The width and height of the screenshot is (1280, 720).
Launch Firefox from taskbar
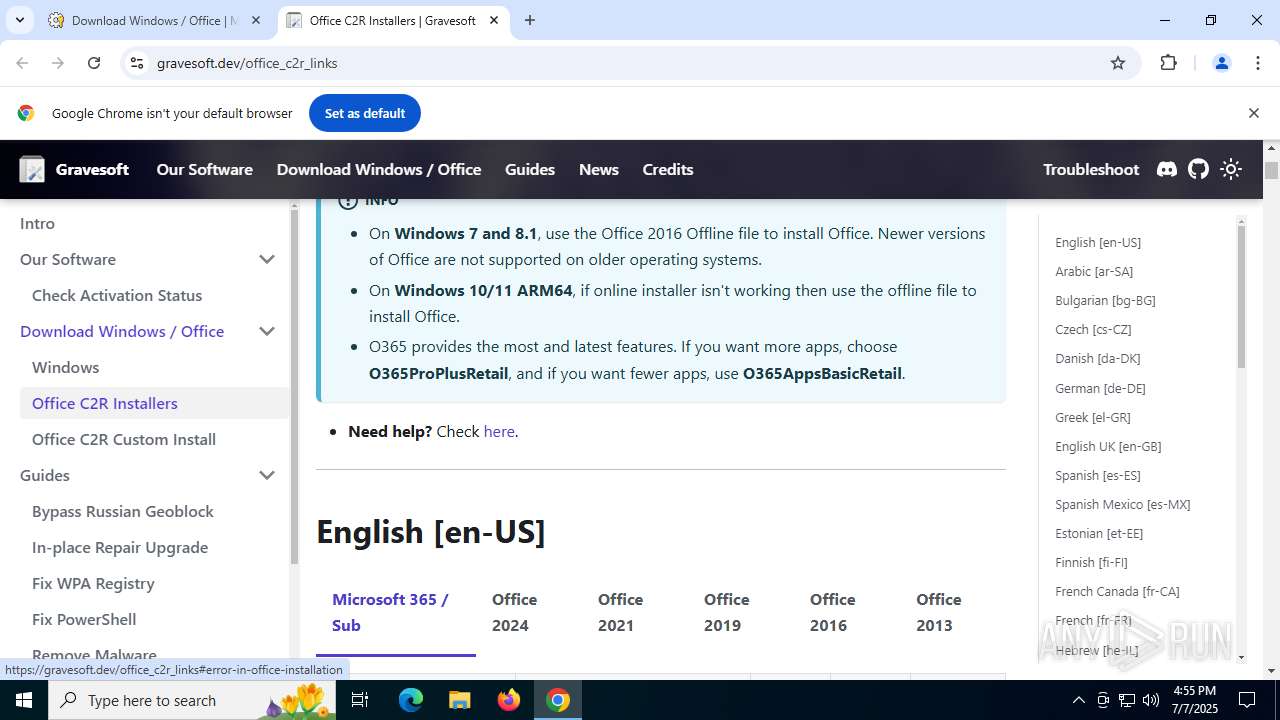(509, 700)
